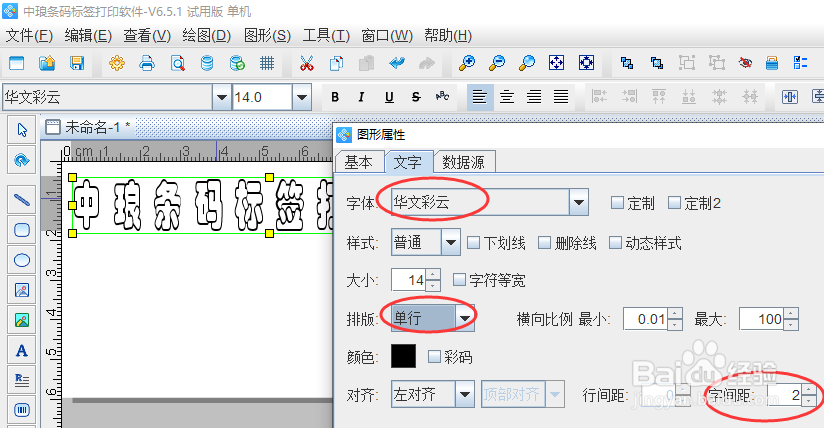The height and width of the screenshot is (428, 824).
Task: Apply italic formatting with I button
Action: coord(361,97)
